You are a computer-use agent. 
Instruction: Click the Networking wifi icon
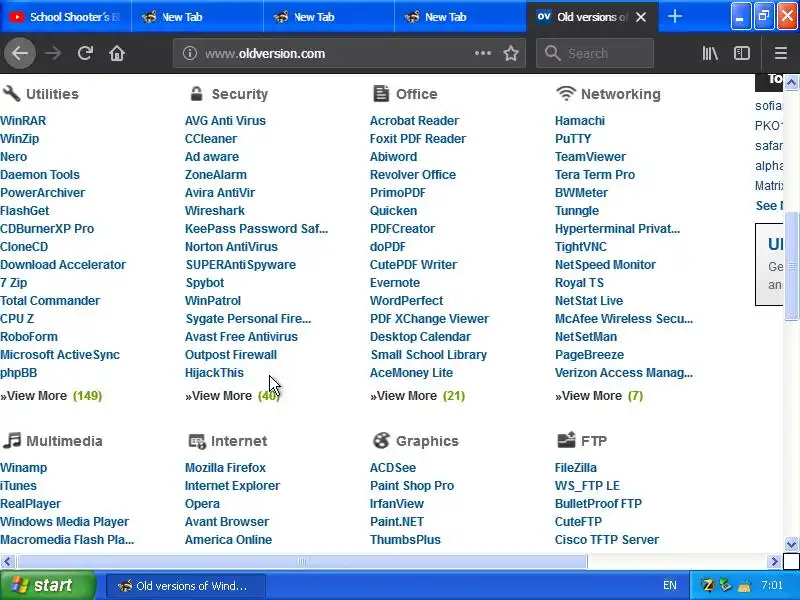point(566,93)
